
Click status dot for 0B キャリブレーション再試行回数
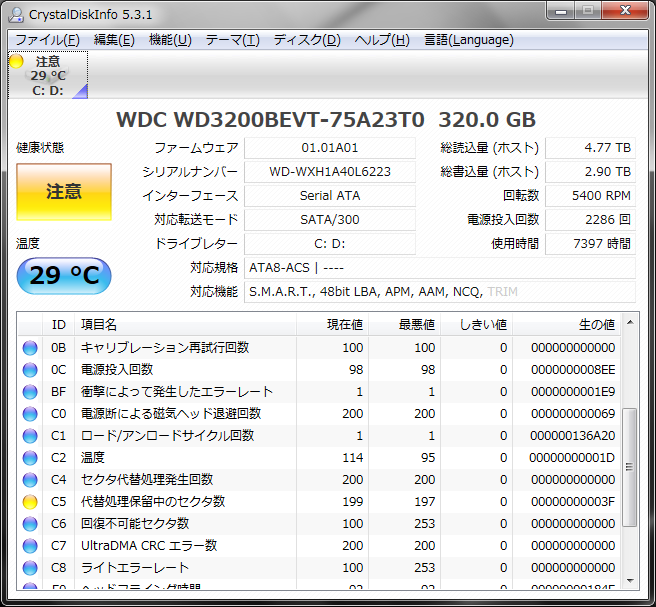pyautogui.click(x=30, y=348)
